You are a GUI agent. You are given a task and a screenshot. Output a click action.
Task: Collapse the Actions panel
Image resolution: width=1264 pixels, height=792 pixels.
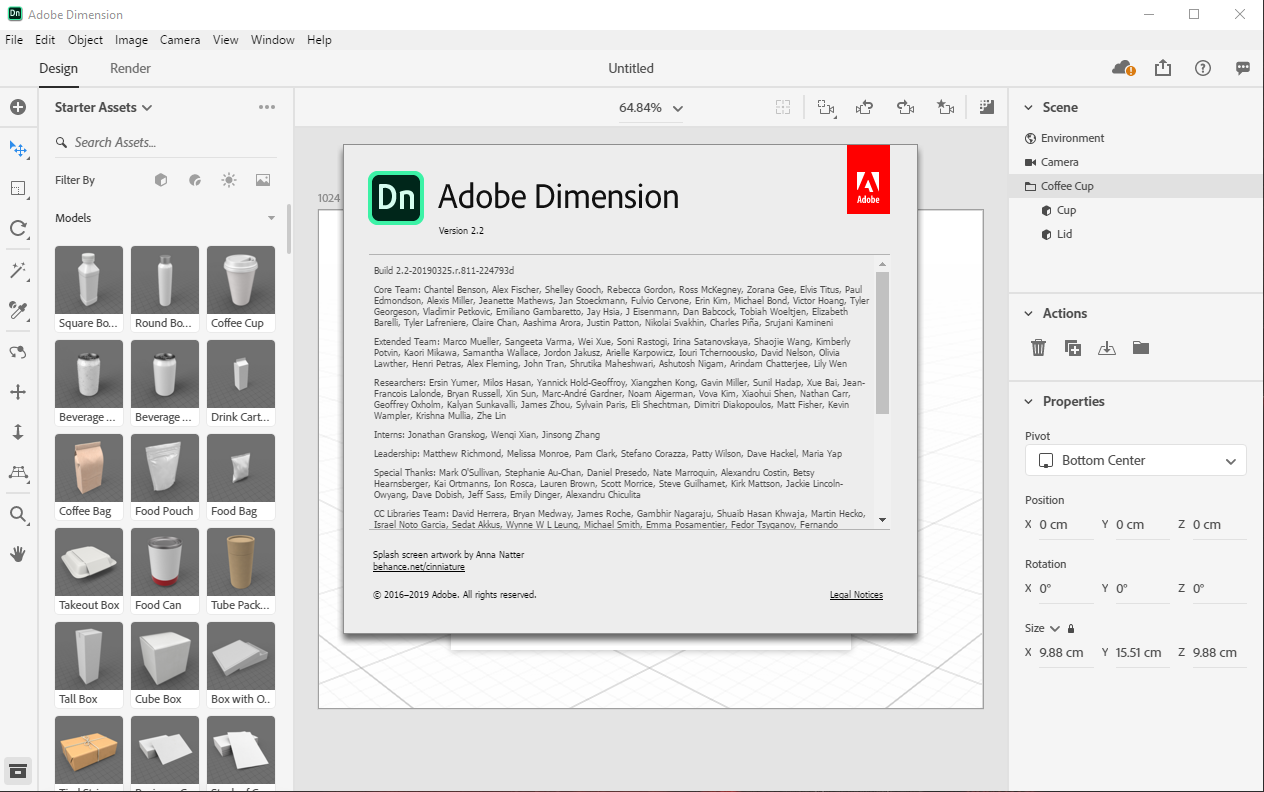pyautogui.click(x=1028, y=313)
